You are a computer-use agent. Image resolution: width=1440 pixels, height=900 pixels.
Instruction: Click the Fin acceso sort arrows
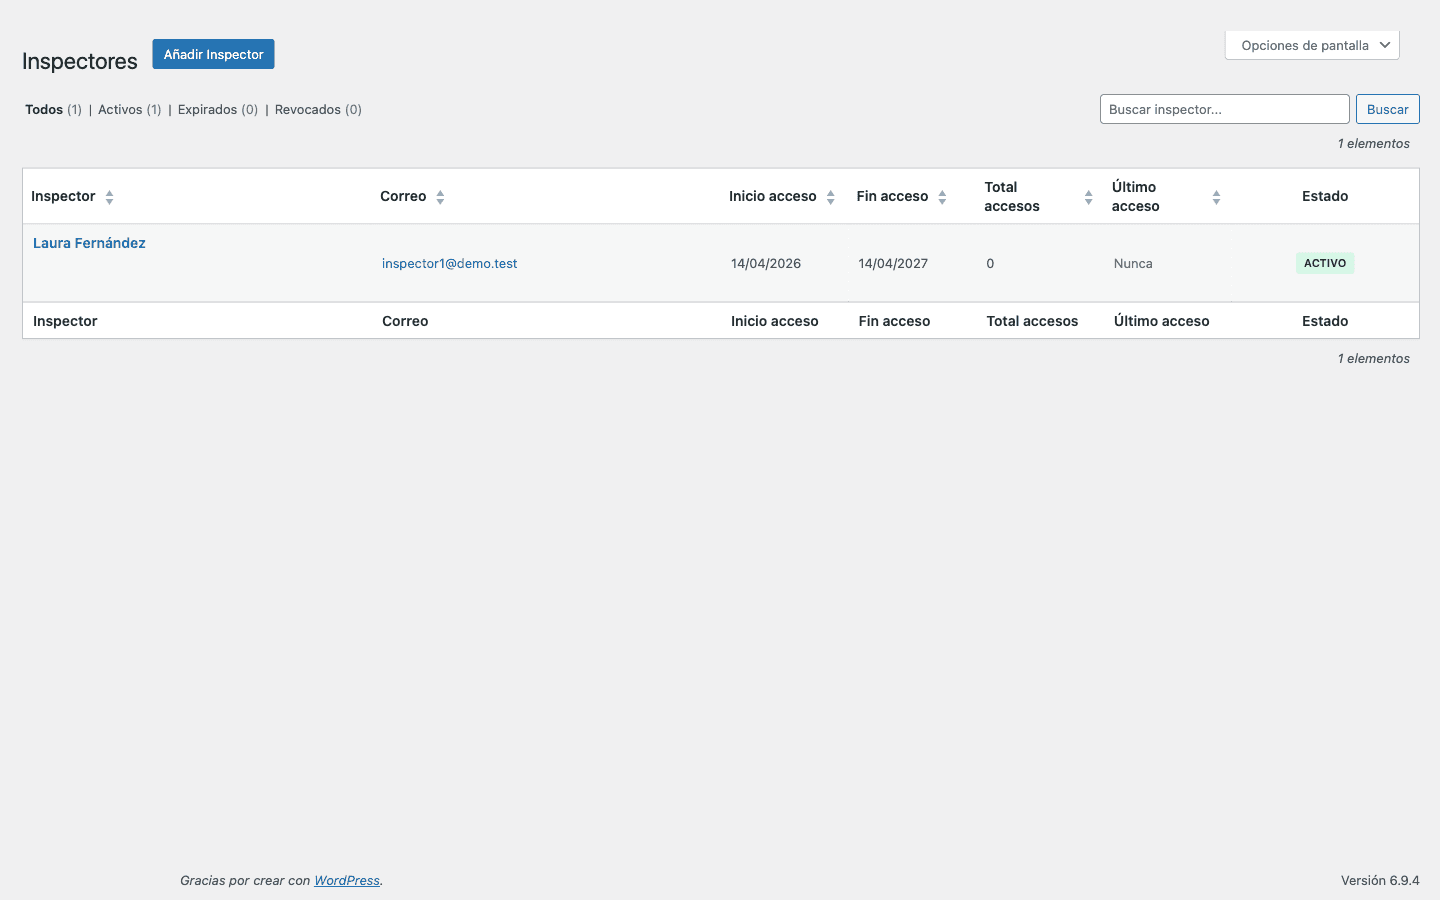(942, 197)
